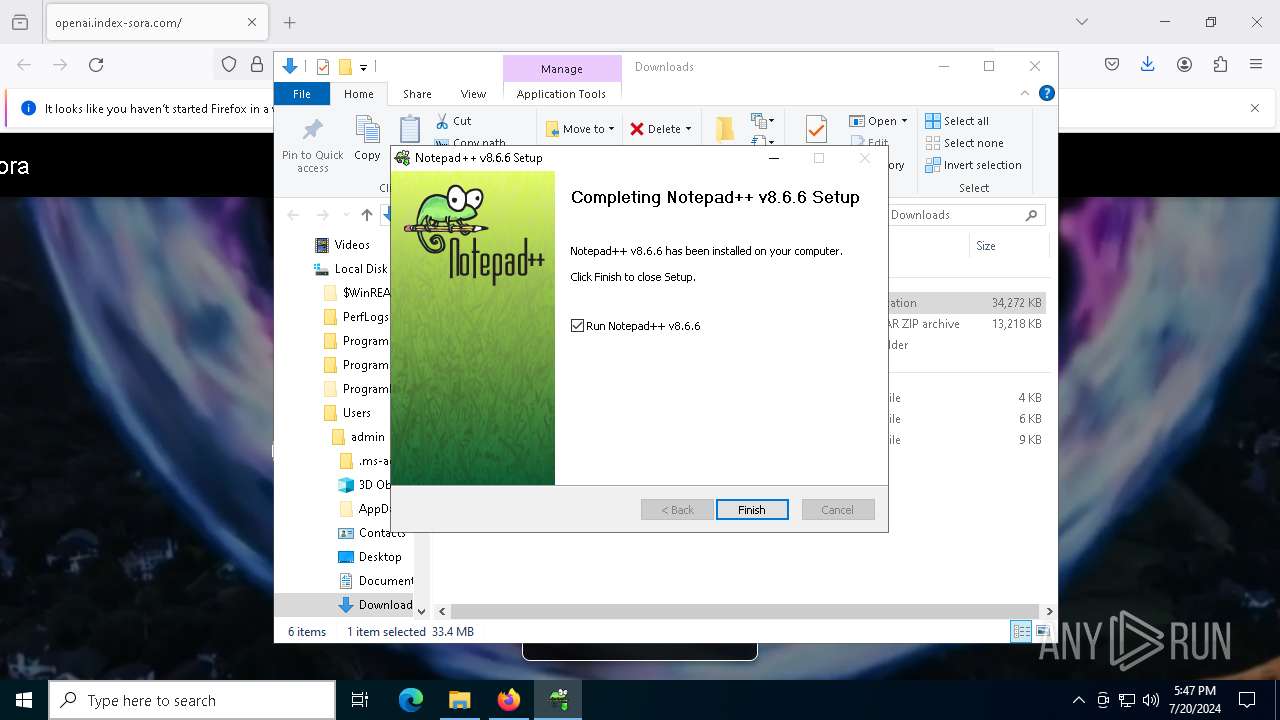Click the New folder icon
1280x720 pixels.
(x=725, y=129)
